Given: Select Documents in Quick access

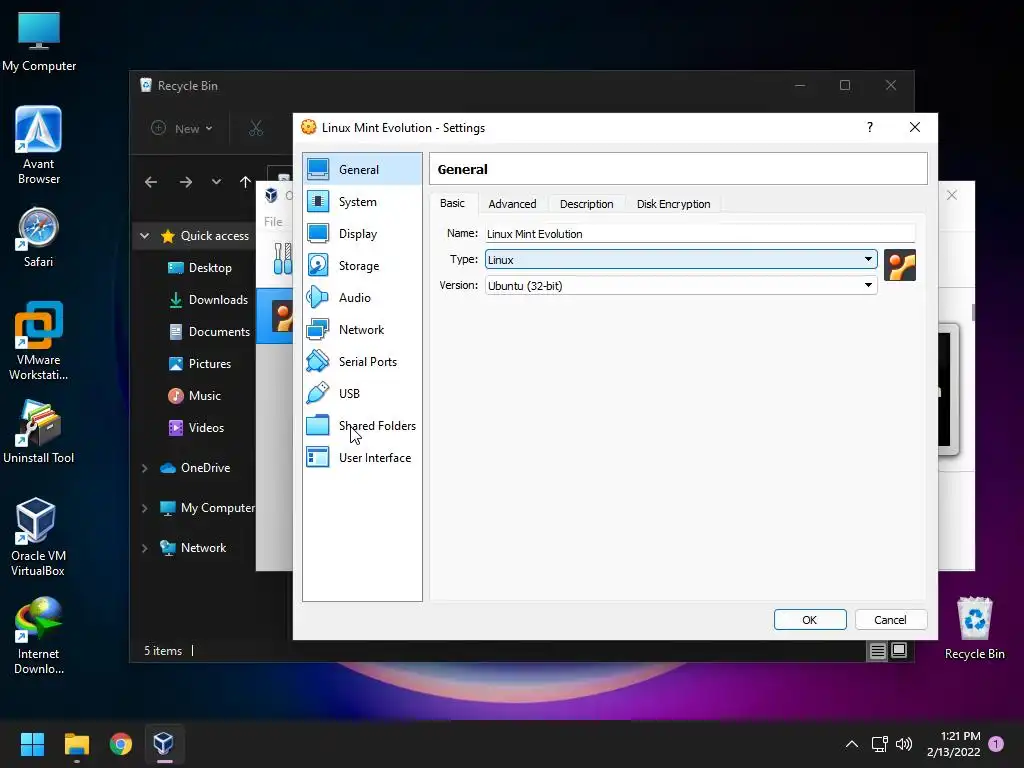Looking at the screenshot, I should pos(209,332).
